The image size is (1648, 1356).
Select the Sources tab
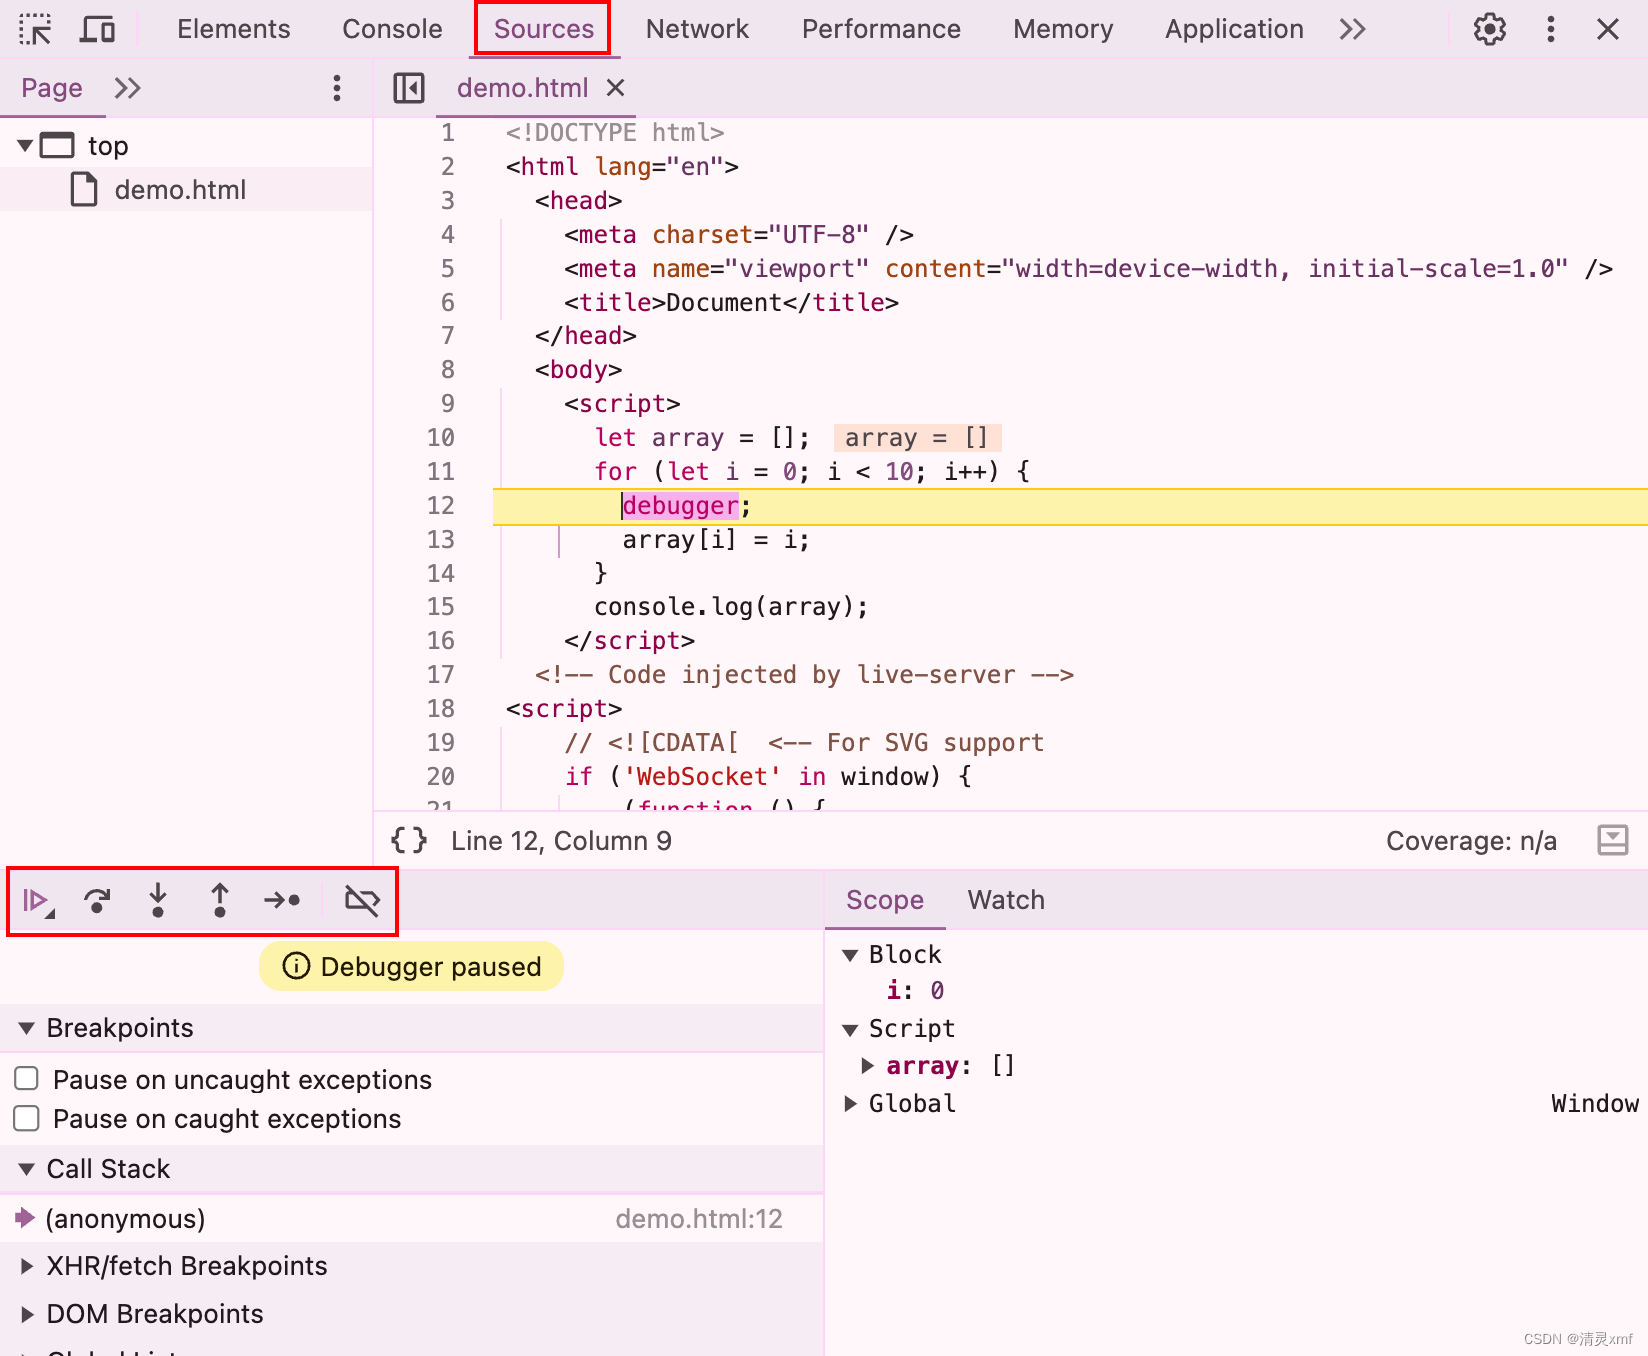(x=544, y=29)
